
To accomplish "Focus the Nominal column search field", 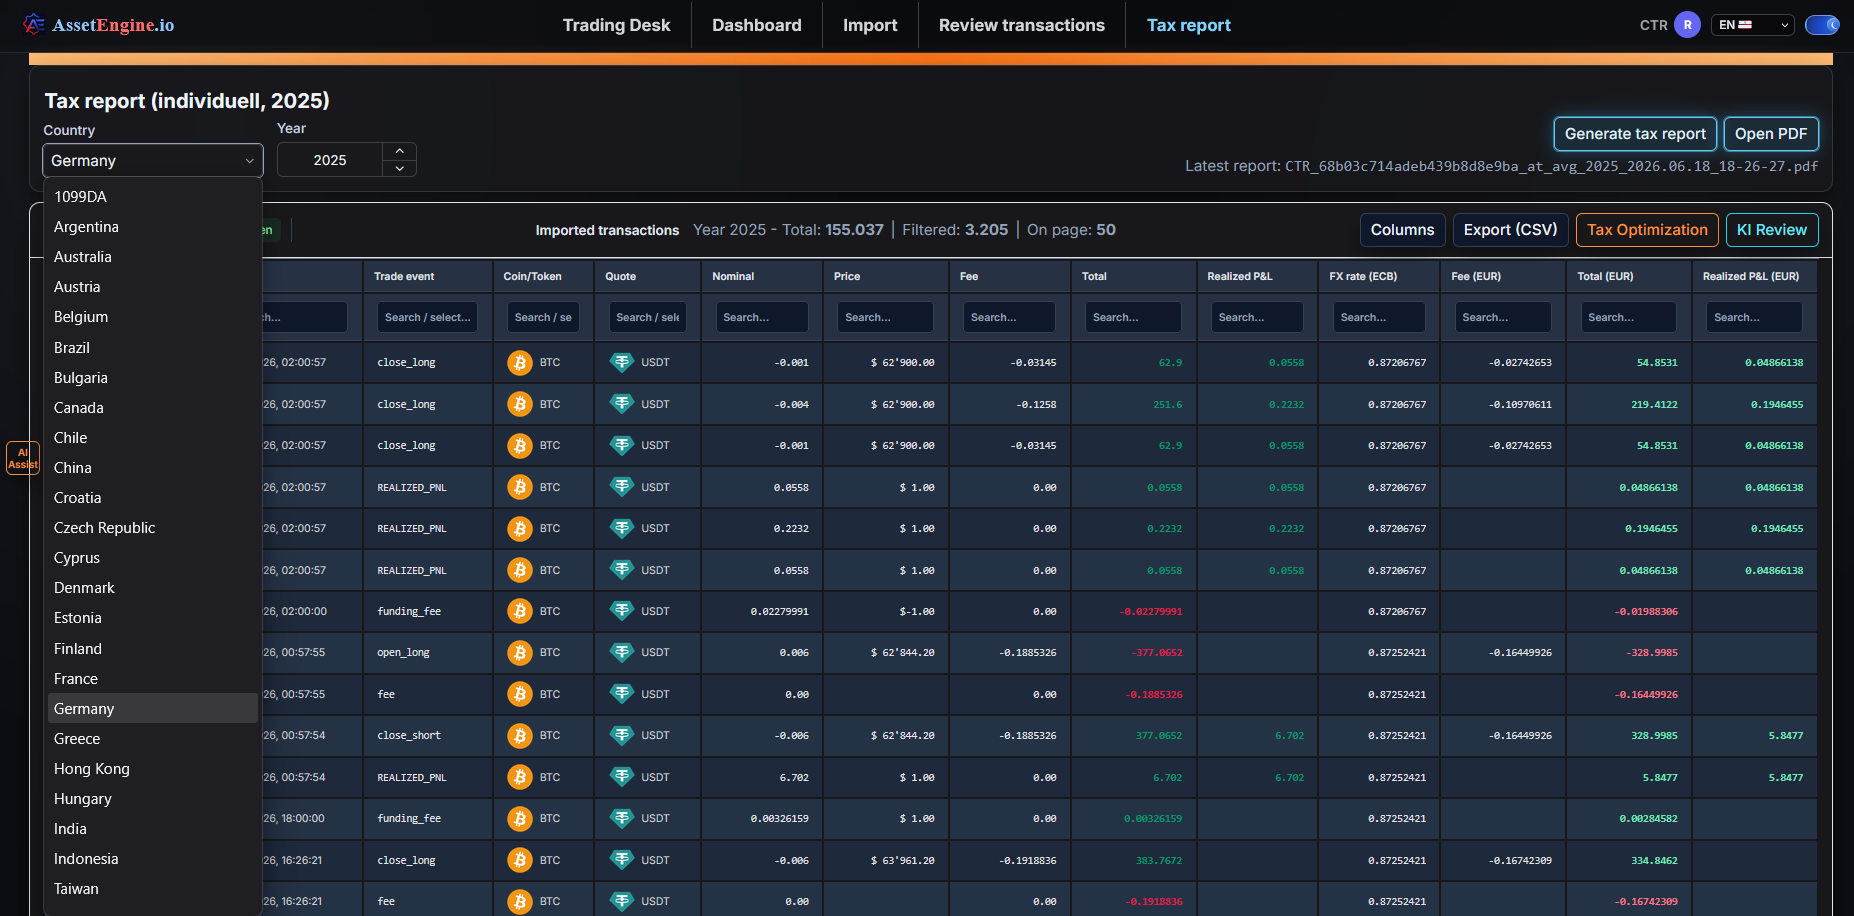I will pyautogui.click(x=762, y=317).
